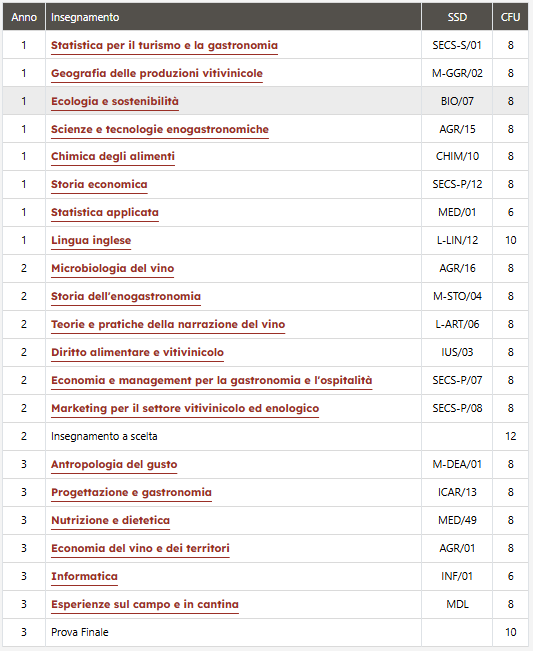533x651 pixels.
Task: Open Marketing per il settore vitivinicolo
Action: 185,409
